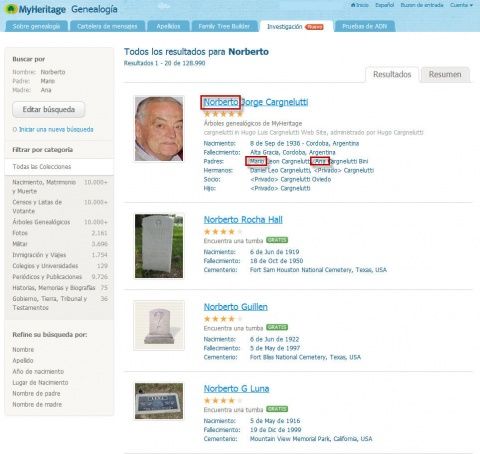Click '8 de Sep de 1938 - Cordoba, Argentina'
The height and width of the screenshot is (454, 480).
coord(304,143)
